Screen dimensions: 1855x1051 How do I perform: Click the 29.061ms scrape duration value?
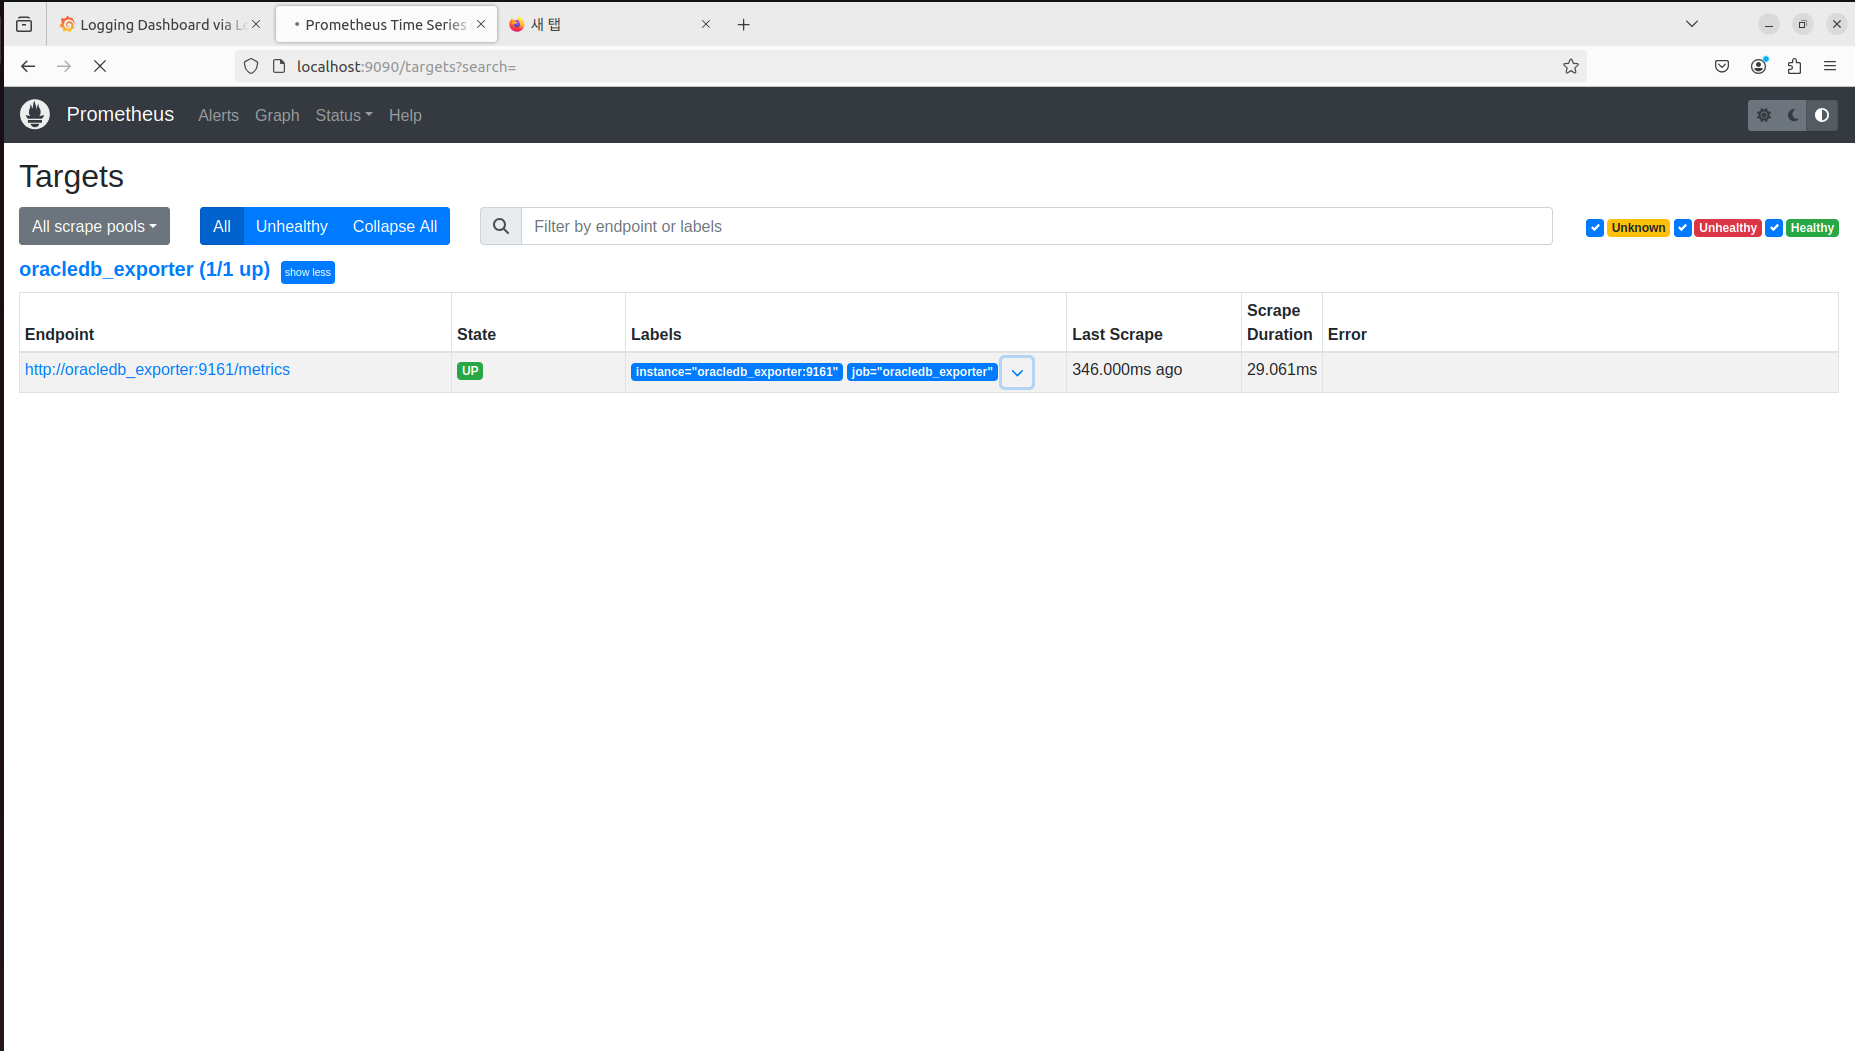tap(1282, 369)
